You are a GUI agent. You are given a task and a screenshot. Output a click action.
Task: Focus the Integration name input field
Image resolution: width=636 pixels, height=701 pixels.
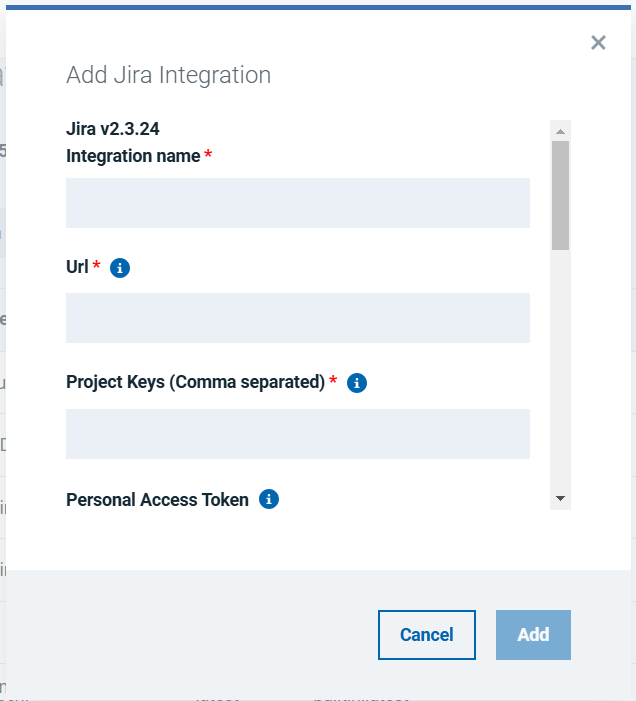[297, 203]
